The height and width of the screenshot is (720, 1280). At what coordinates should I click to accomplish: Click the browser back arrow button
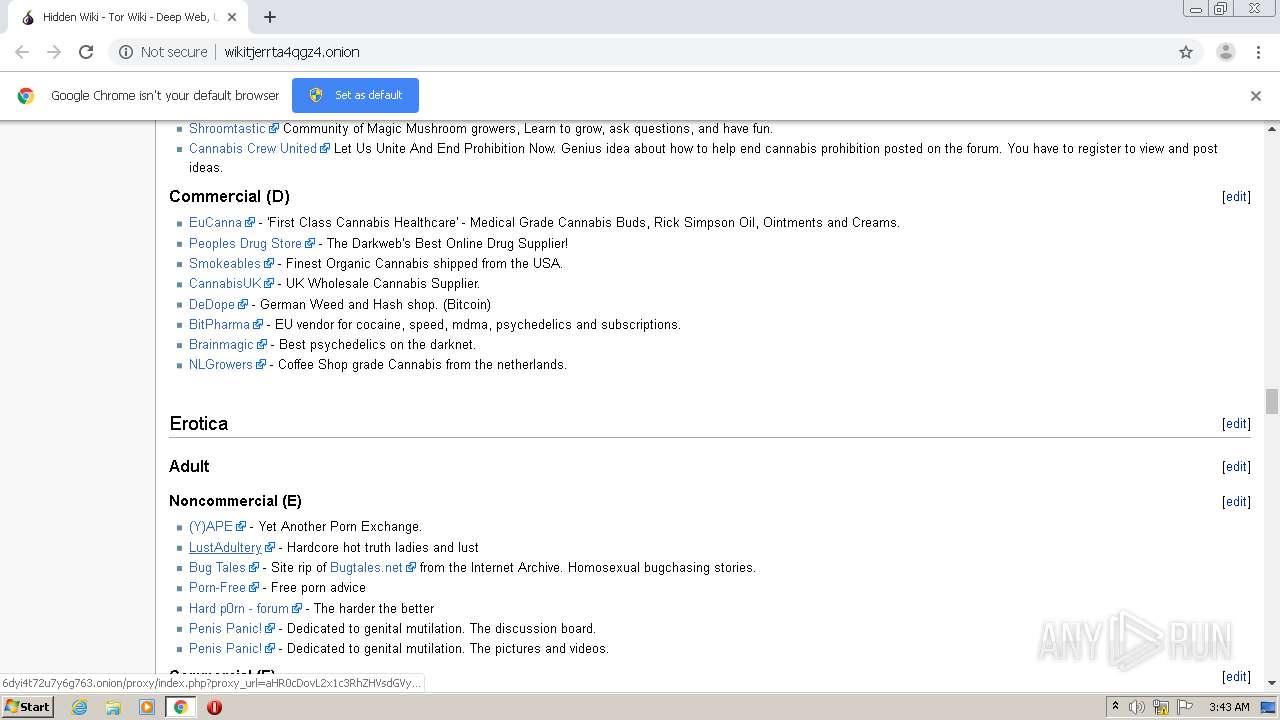point(22,52)
